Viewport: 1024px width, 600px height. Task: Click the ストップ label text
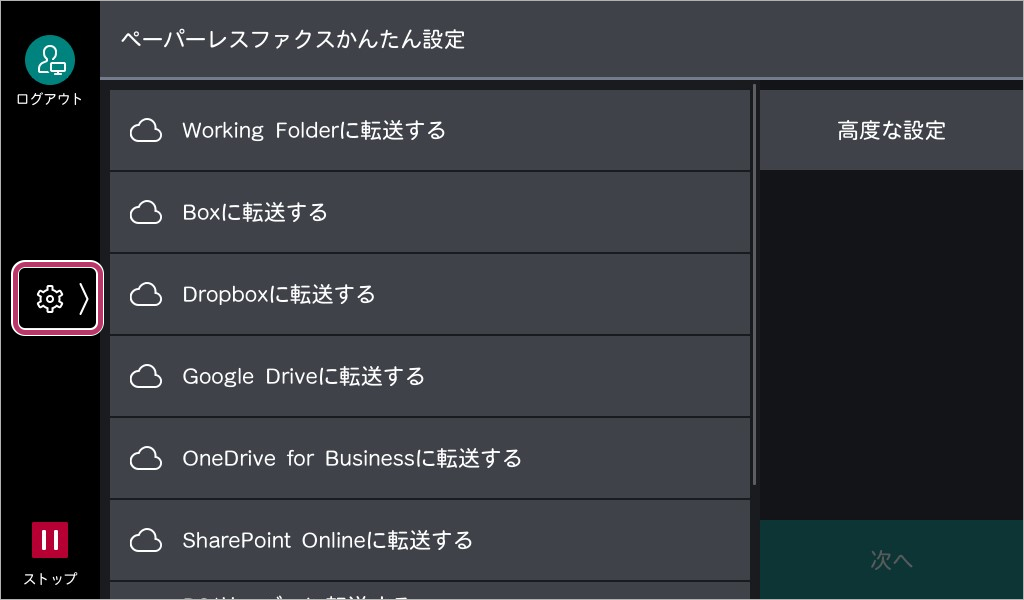50,578
